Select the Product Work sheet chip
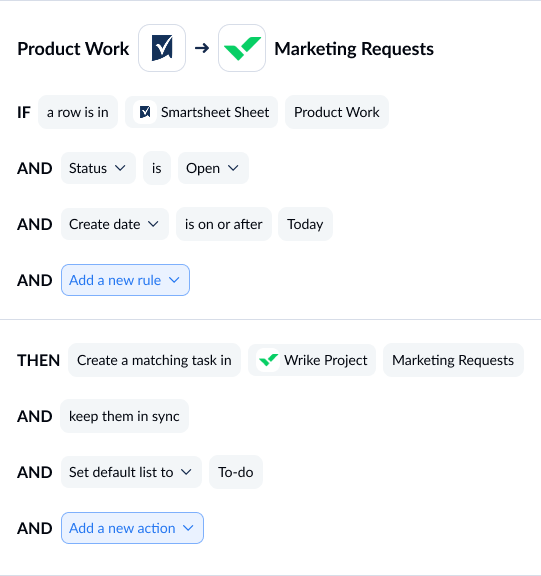 tap(337, 112)
